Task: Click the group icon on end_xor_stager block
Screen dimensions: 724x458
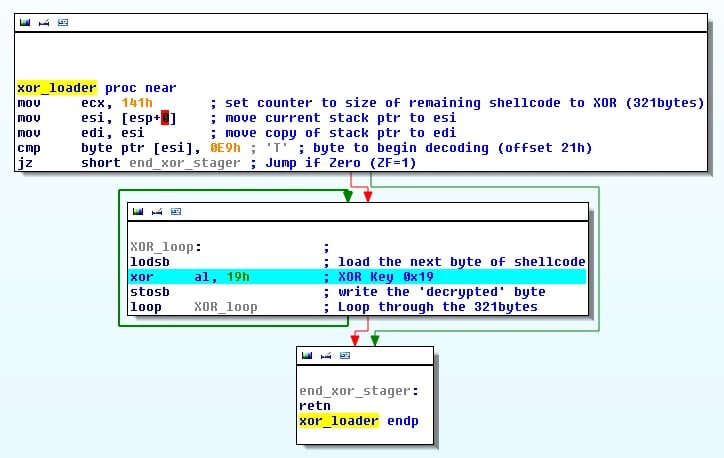Action: [344, 355]
